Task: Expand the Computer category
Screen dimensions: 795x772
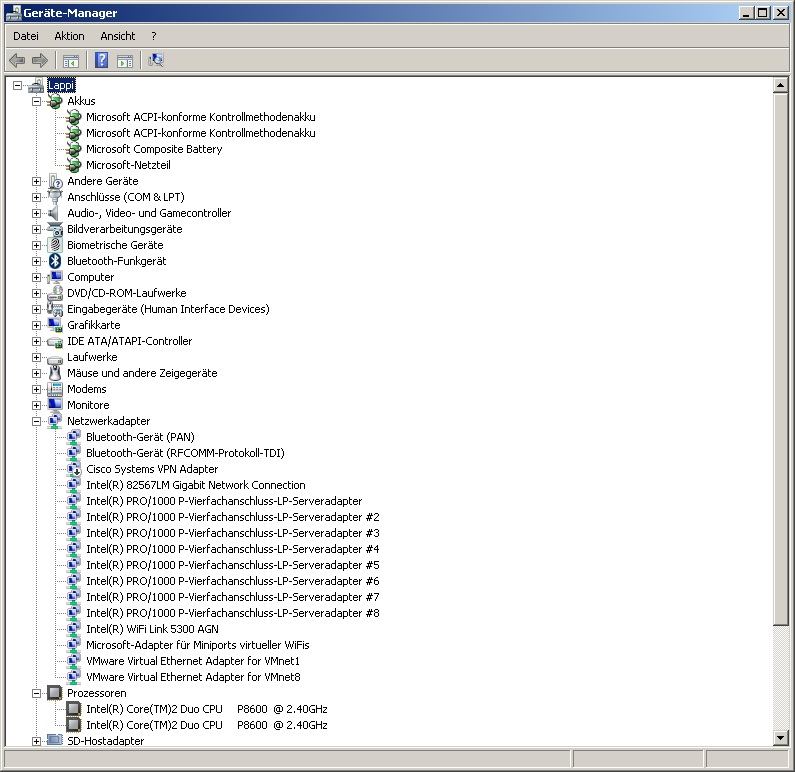Action: click(37, 277)
